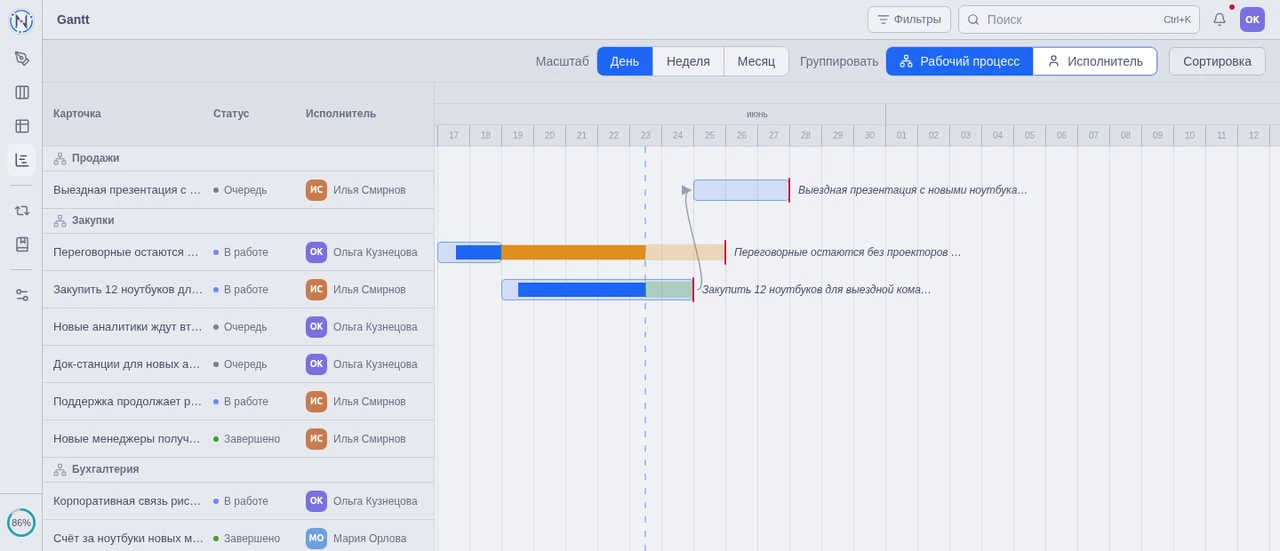Open the table view sidebar icon

coord(22,126)
